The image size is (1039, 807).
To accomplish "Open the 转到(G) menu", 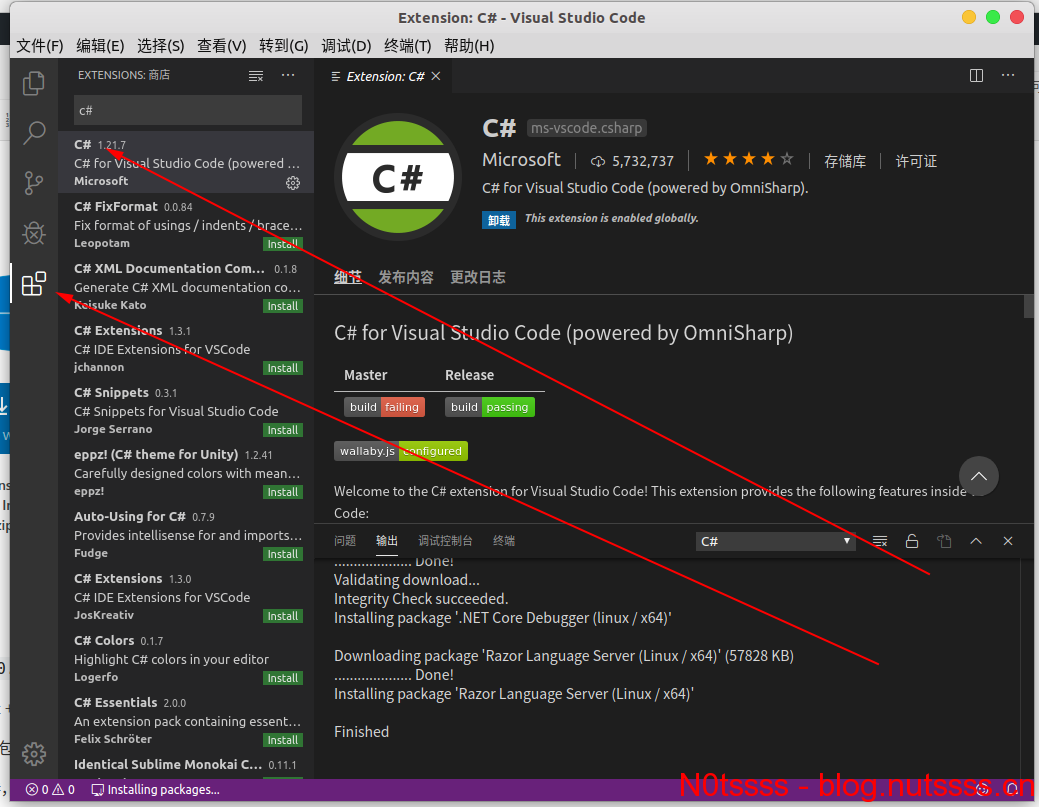I will [x=284, y=46].
